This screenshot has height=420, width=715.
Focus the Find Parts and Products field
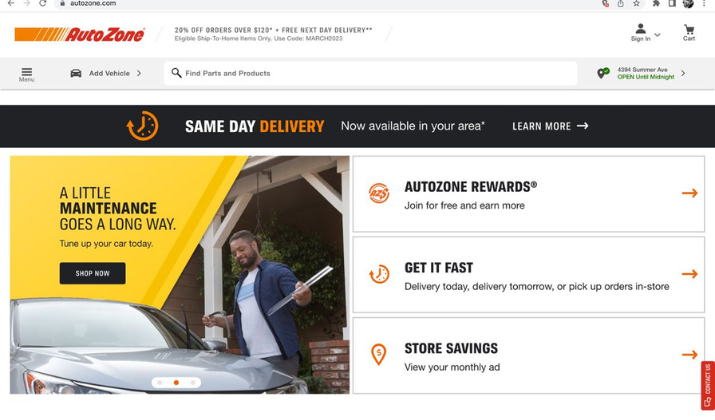click(371, 73)
